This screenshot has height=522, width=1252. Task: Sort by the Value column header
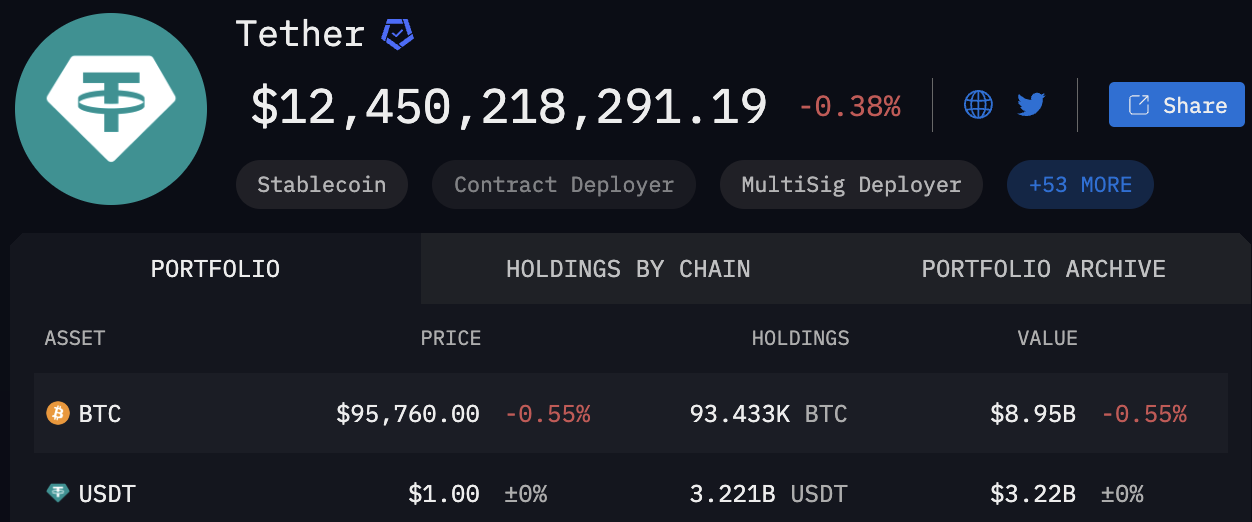coord(1047,338)
